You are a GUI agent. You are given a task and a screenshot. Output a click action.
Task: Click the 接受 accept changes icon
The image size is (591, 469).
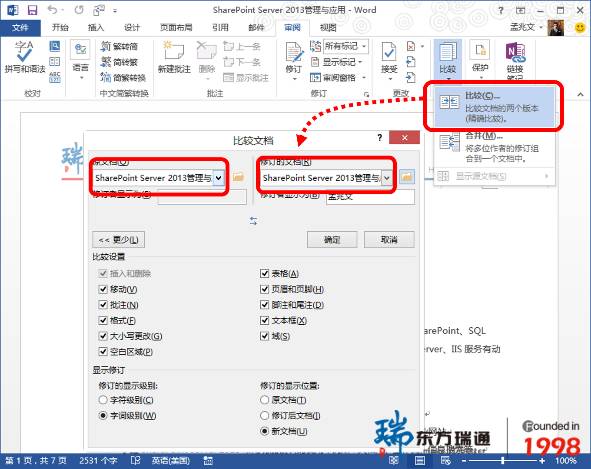click(389, 53)
